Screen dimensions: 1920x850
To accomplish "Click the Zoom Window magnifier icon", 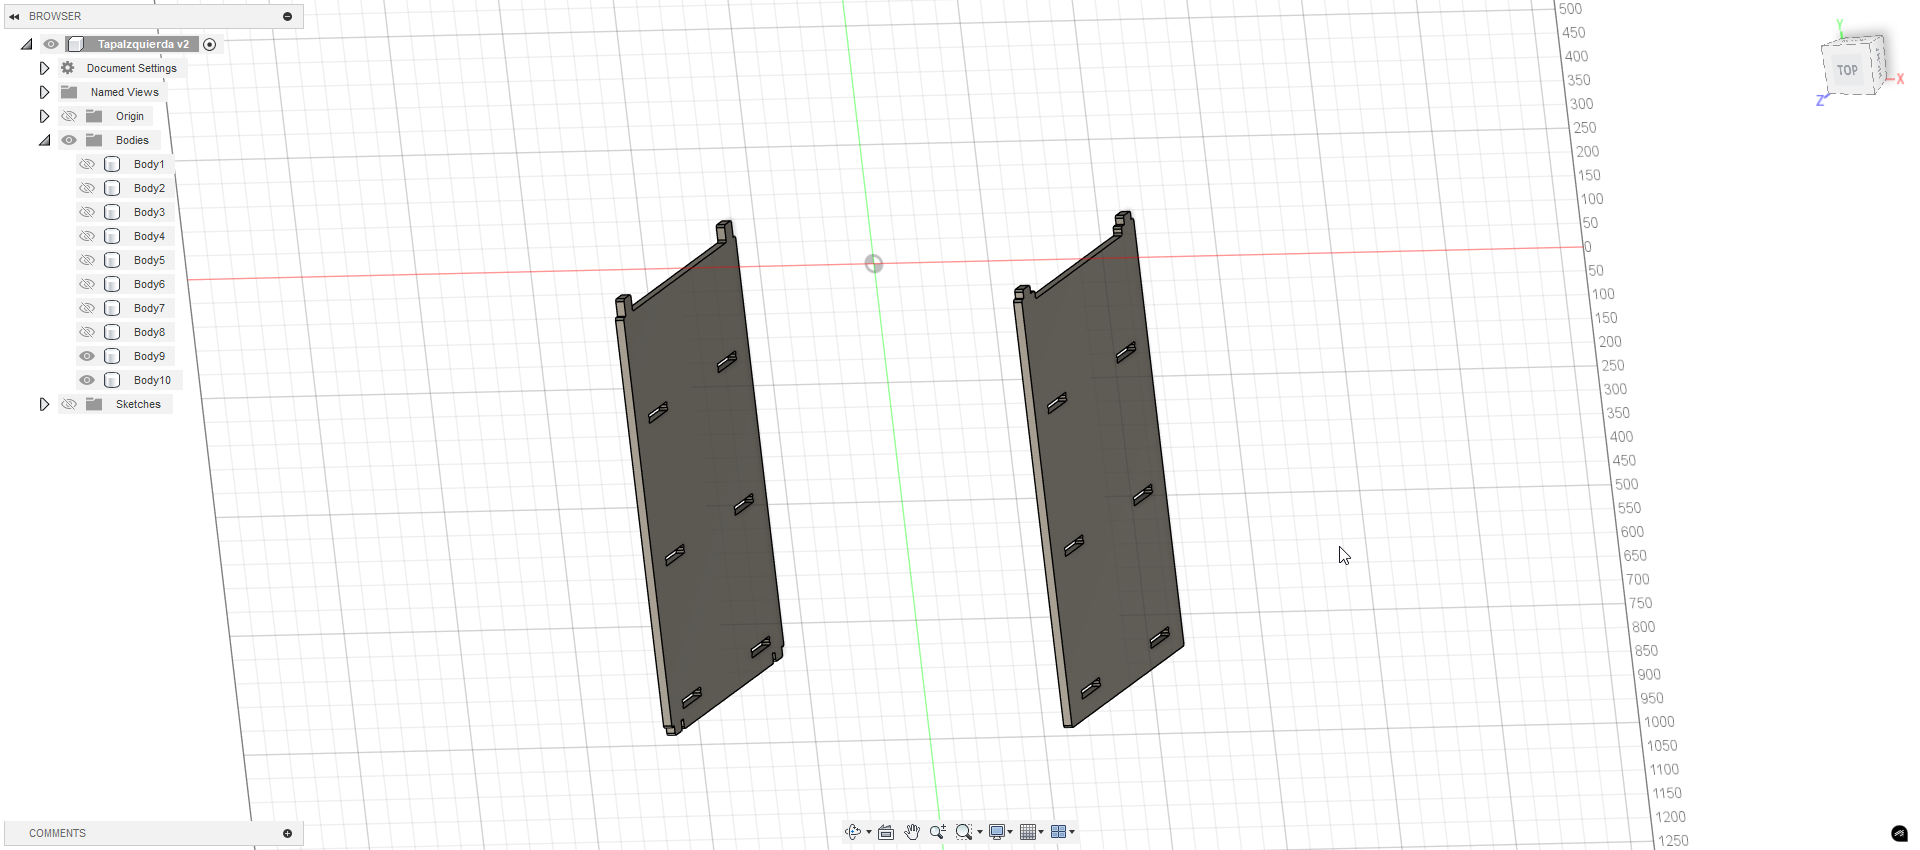I will click(x=964, y=832).
